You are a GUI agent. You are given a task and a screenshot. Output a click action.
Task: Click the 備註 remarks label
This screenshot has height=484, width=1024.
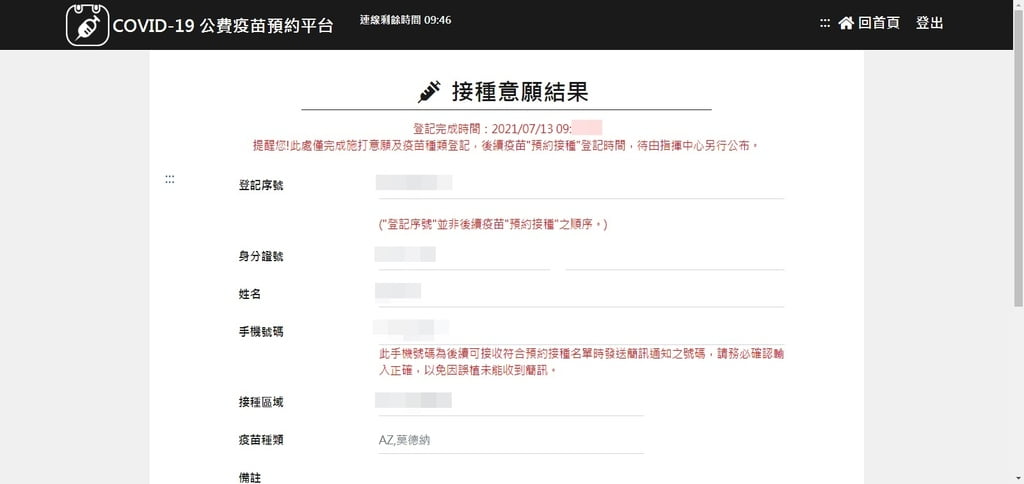click(x=250, y=477)
